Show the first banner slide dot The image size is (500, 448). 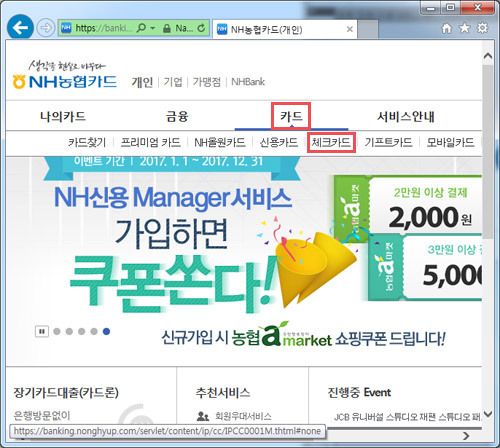tap(57, 331)
